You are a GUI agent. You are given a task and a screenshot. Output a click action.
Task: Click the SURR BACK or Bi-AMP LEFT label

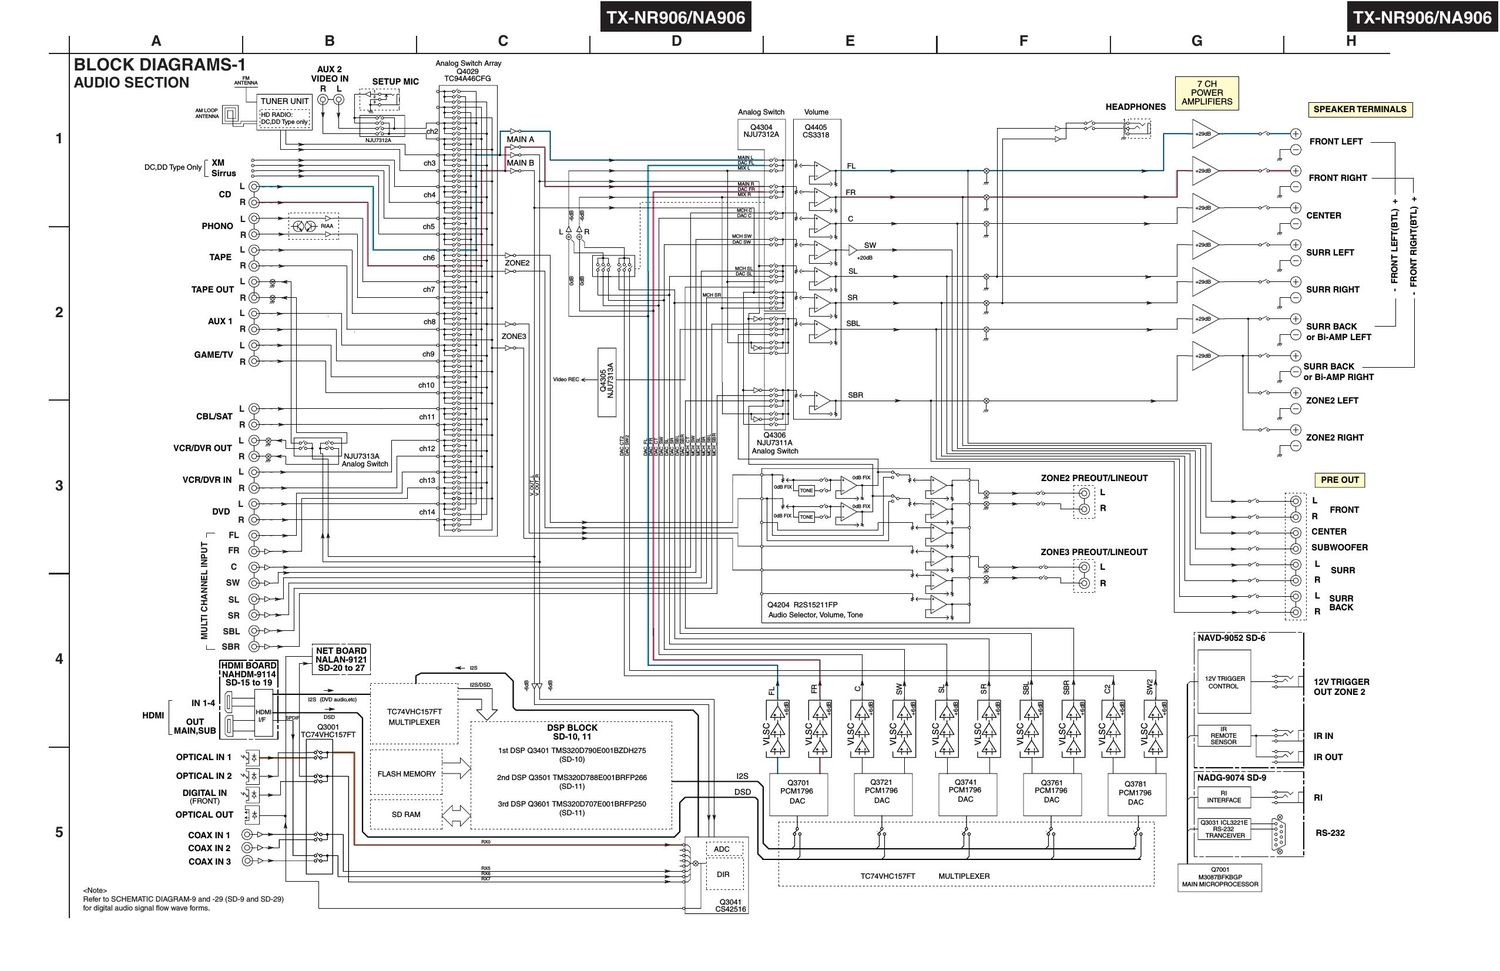[1338, 332]
